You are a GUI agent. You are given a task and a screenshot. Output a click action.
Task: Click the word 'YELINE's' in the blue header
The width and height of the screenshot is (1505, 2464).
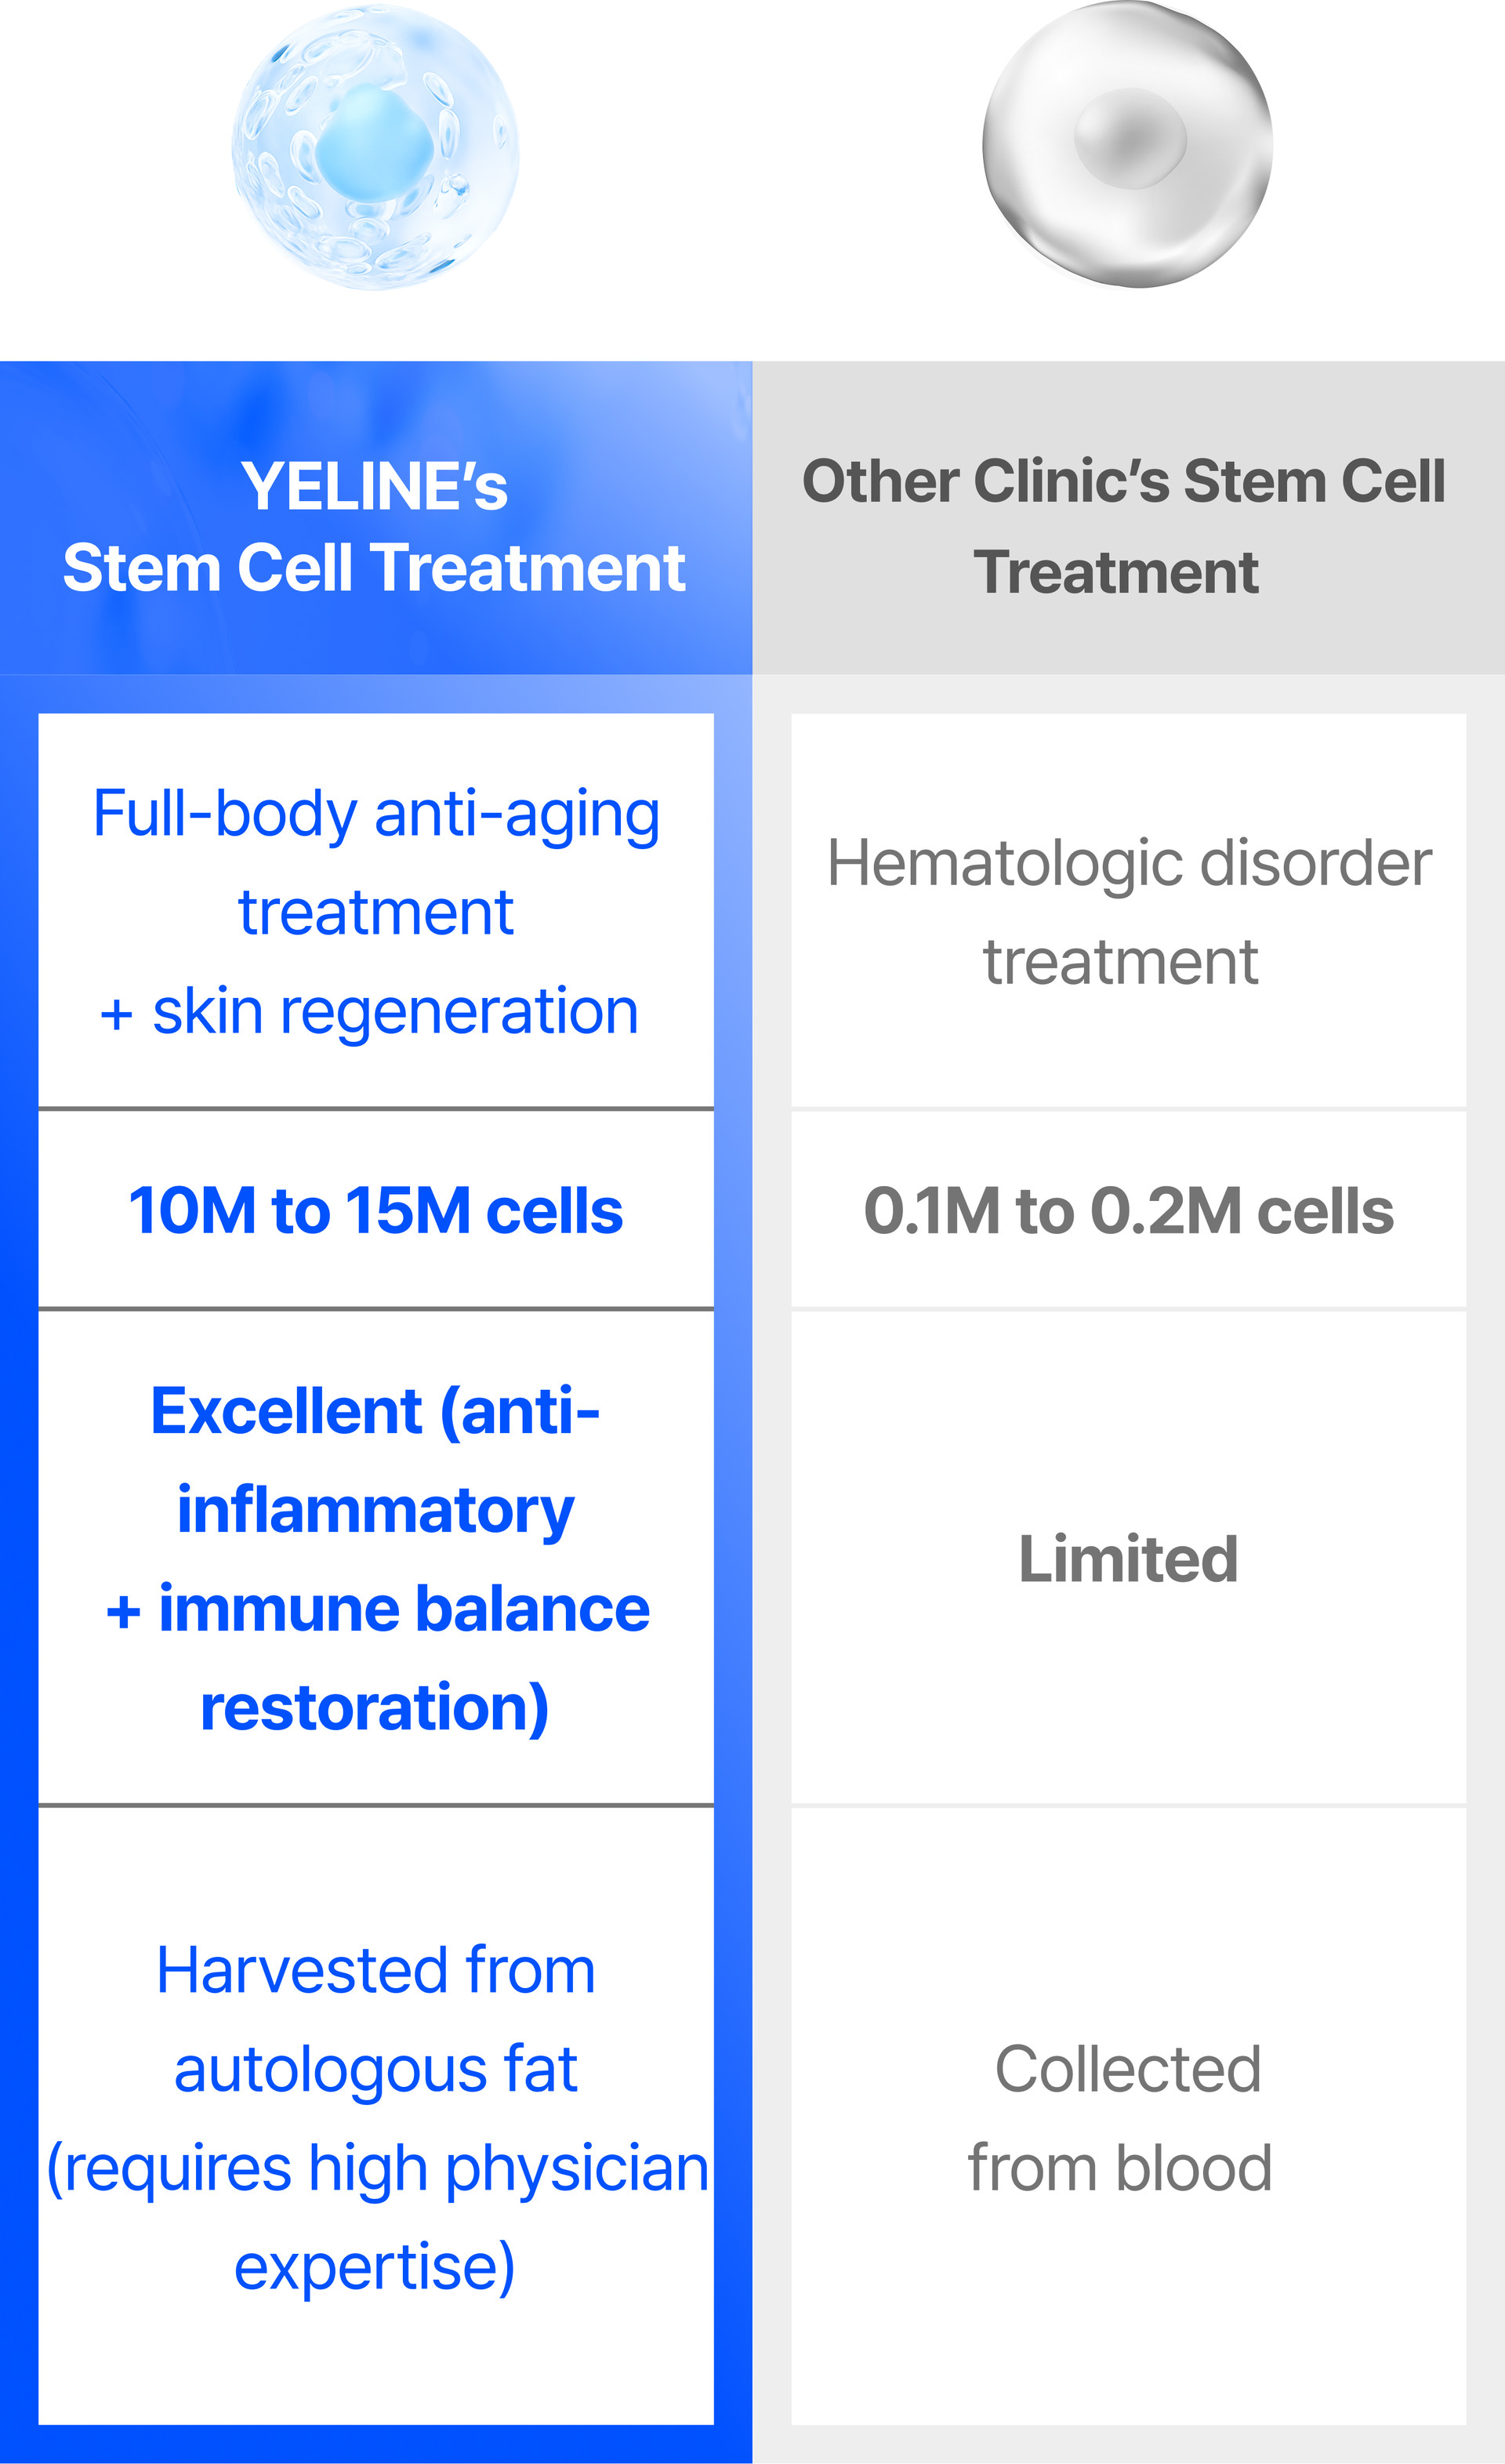(375, 487)
